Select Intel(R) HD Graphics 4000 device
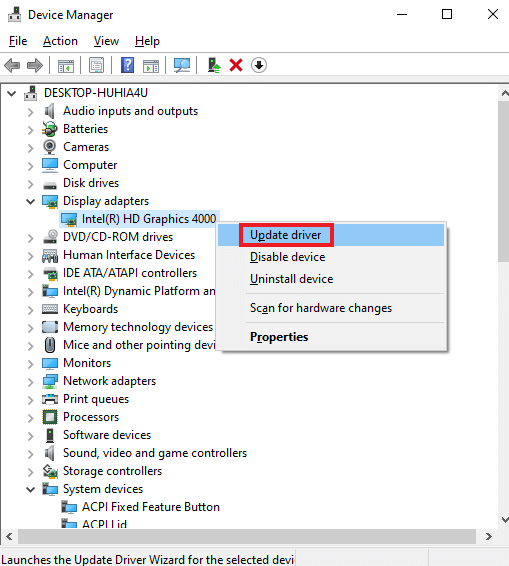 coord(149,219)
